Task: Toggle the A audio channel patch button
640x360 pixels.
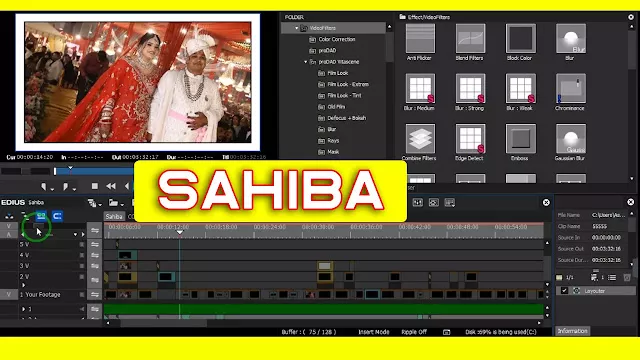Action: (x=9, y=235)
